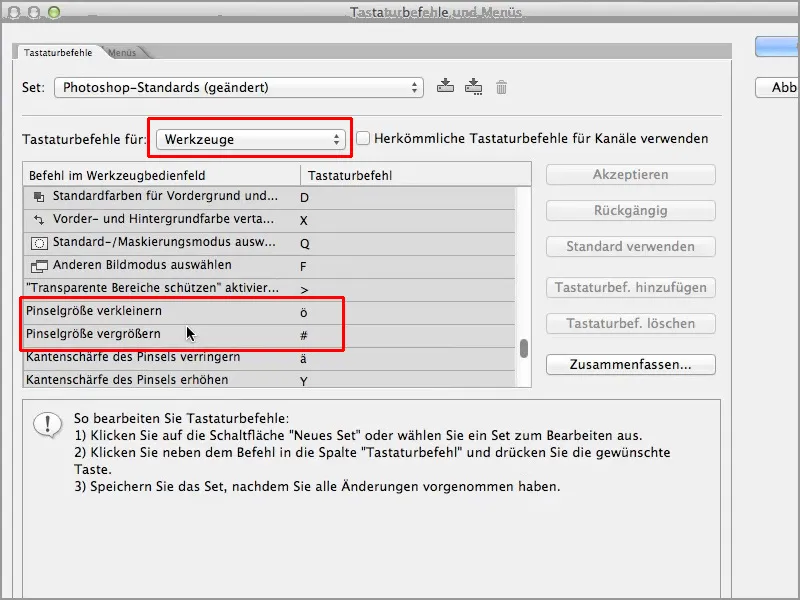The width and height of the screenshot is (800, 600).
Task: Click Befehl im Werkzeugbedienfeld column header
Action: [162, 176]
